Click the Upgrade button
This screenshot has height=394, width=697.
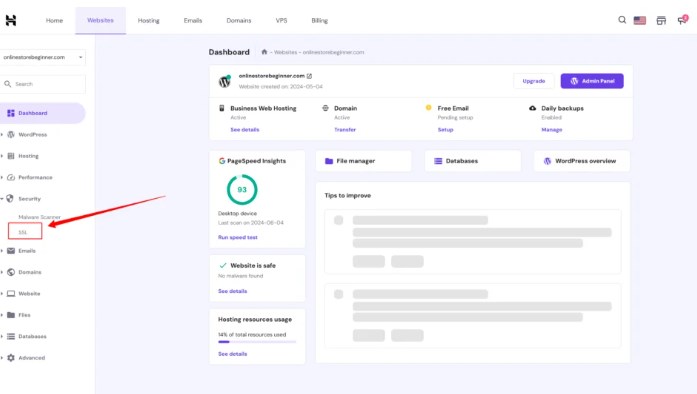[533, 81]
